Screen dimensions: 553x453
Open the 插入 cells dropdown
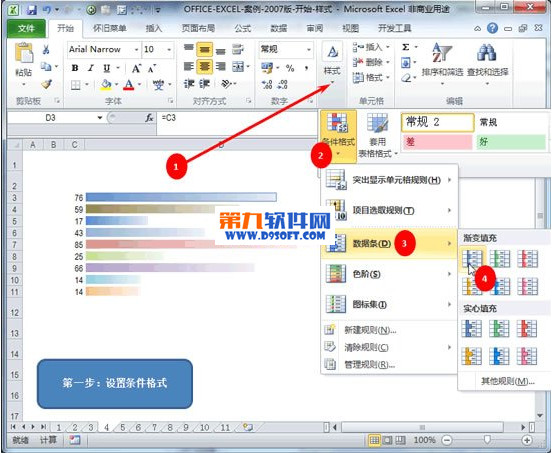coord(371,47)
